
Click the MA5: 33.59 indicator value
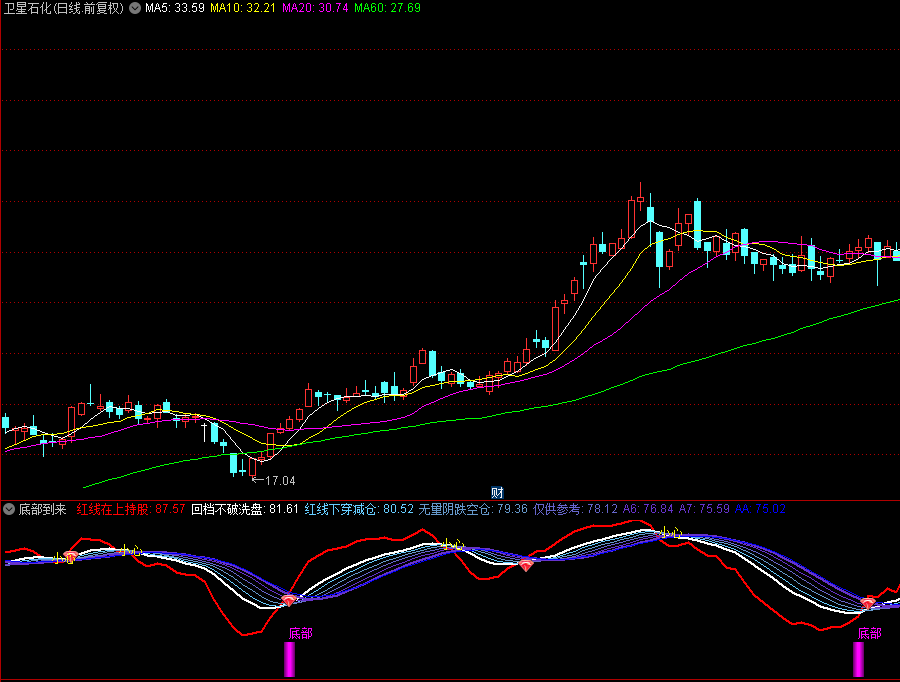174,8
